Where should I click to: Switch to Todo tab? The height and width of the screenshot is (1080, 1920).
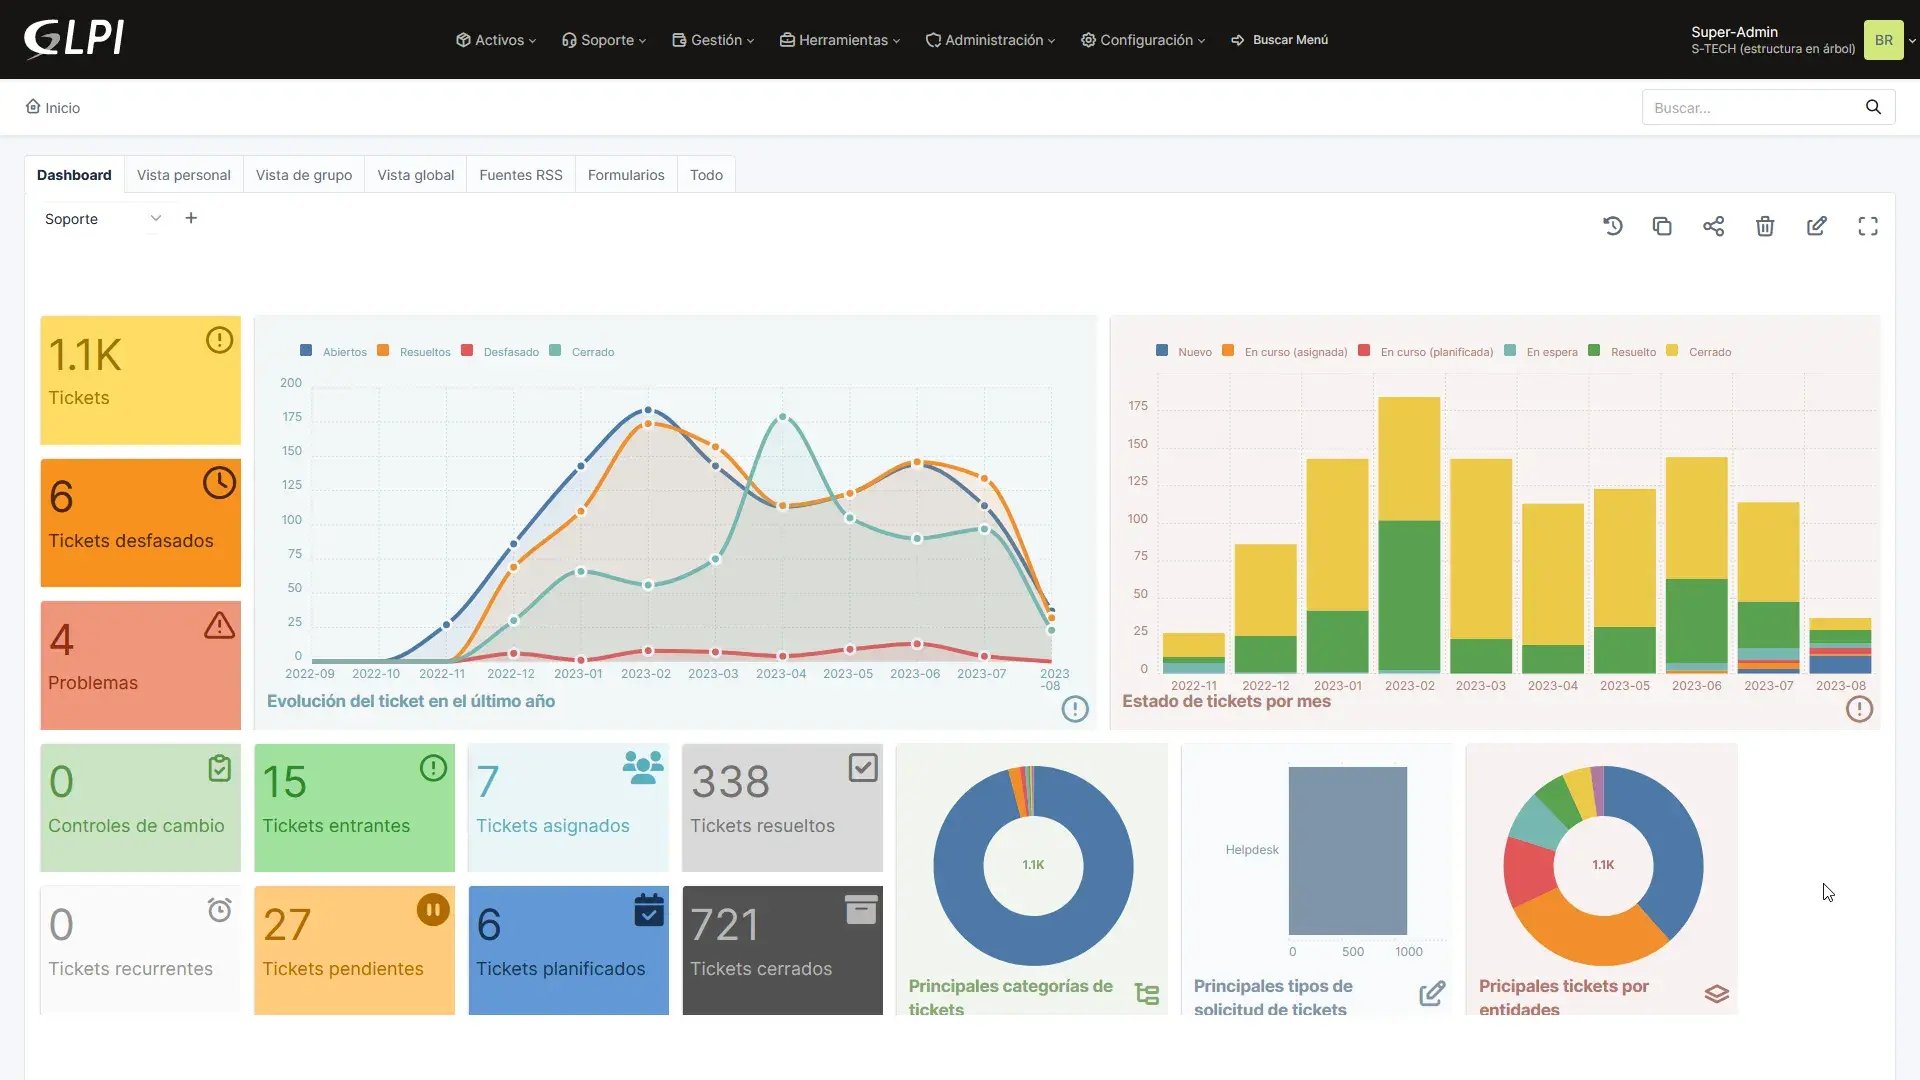tap(706, 175)
